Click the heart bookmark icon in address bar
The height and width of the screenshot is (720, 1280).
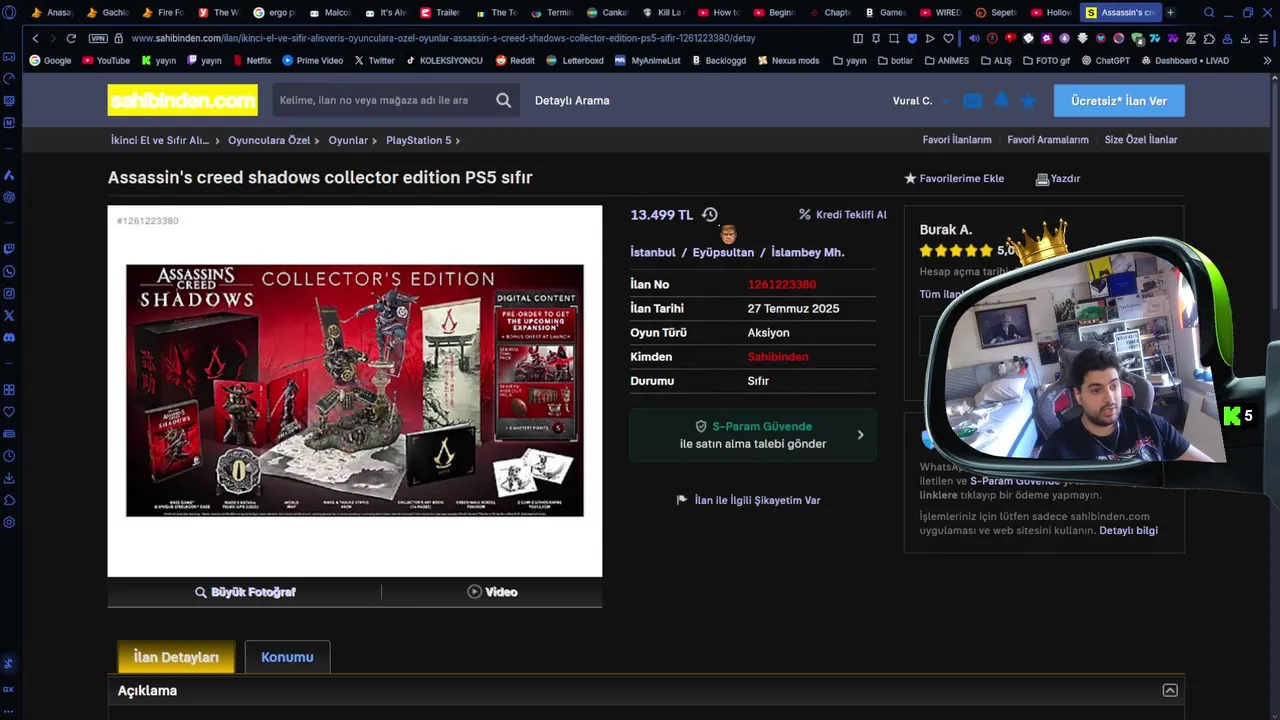pos(948,38)
